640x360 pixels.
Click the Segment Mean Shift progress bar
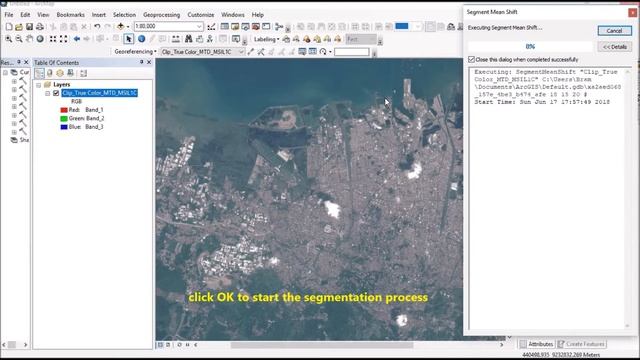click(530, 47)
